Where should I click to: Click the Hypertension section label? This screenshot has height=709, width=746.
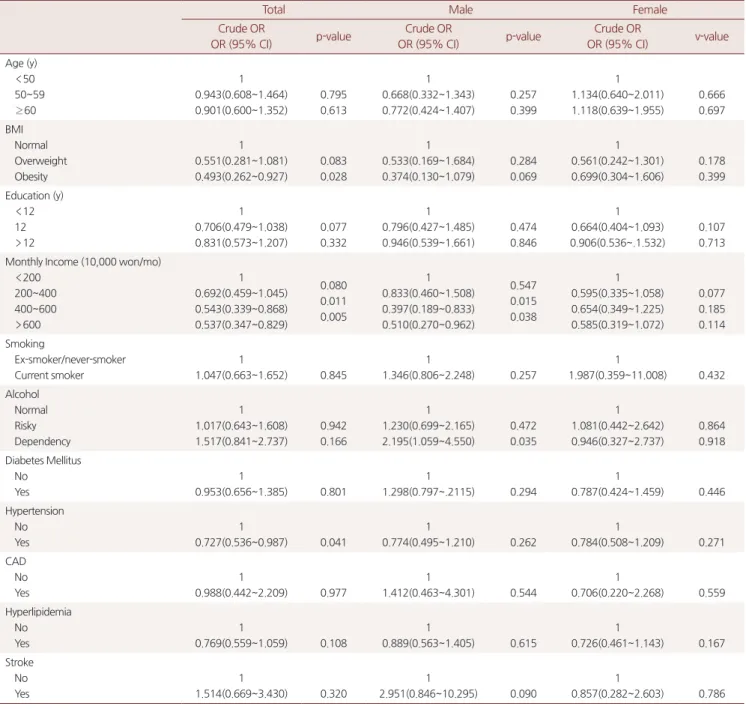(34, 511)
